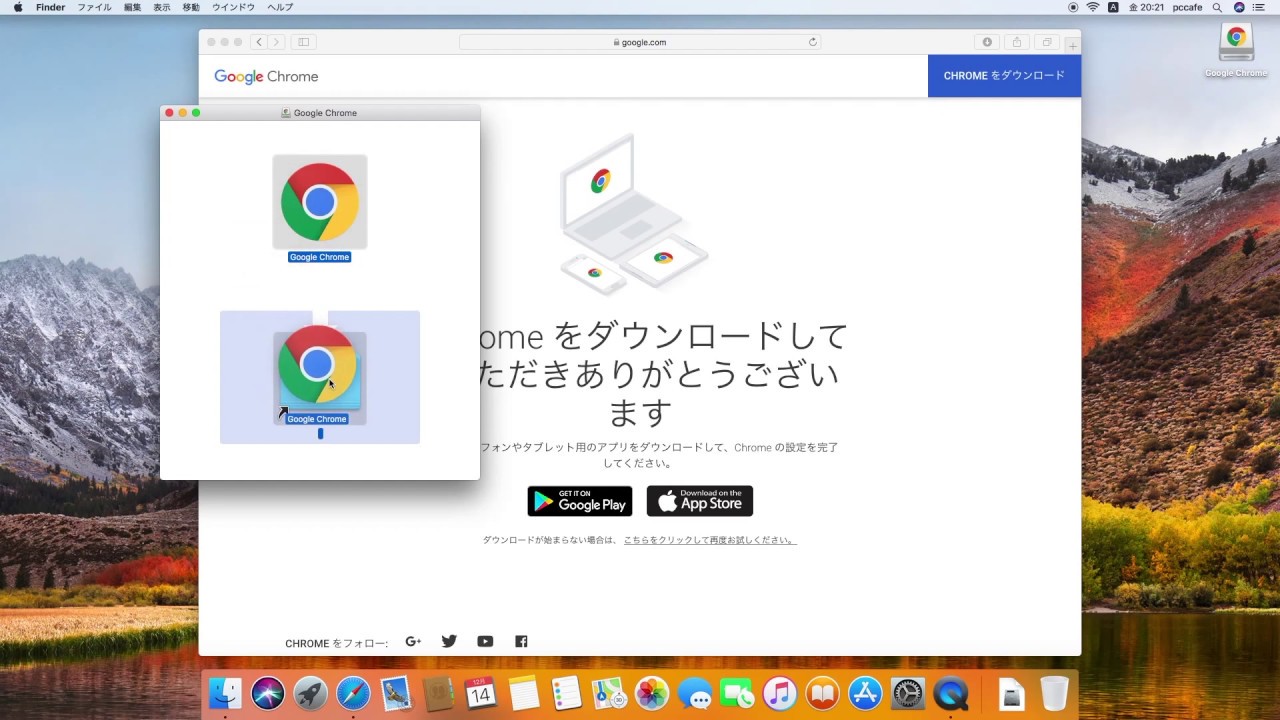The height and width of the screenshot is (720, 1280).
Task: Reload the google.com page in Safari
Action: coord(812,42)
